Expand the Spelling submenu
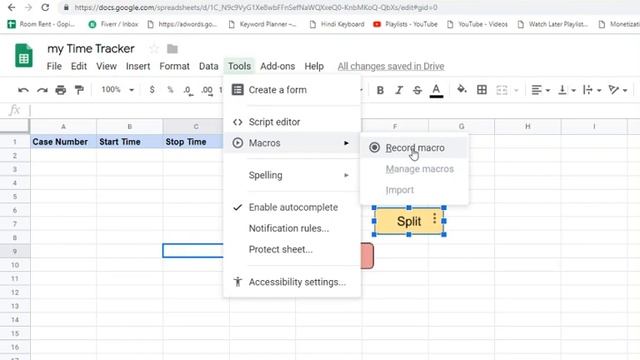 point(292,175)
